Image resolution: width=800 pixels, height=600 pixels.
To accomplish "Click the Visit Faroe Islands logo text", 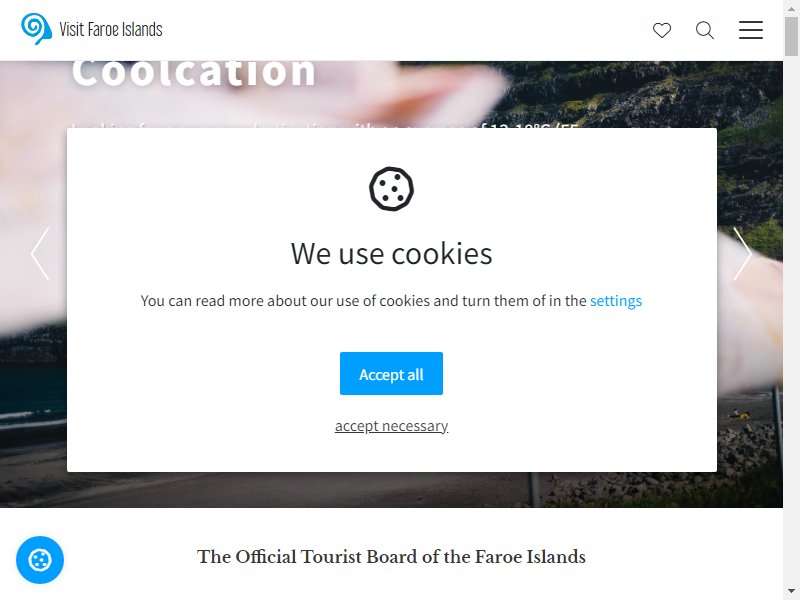I will [111, 30].
